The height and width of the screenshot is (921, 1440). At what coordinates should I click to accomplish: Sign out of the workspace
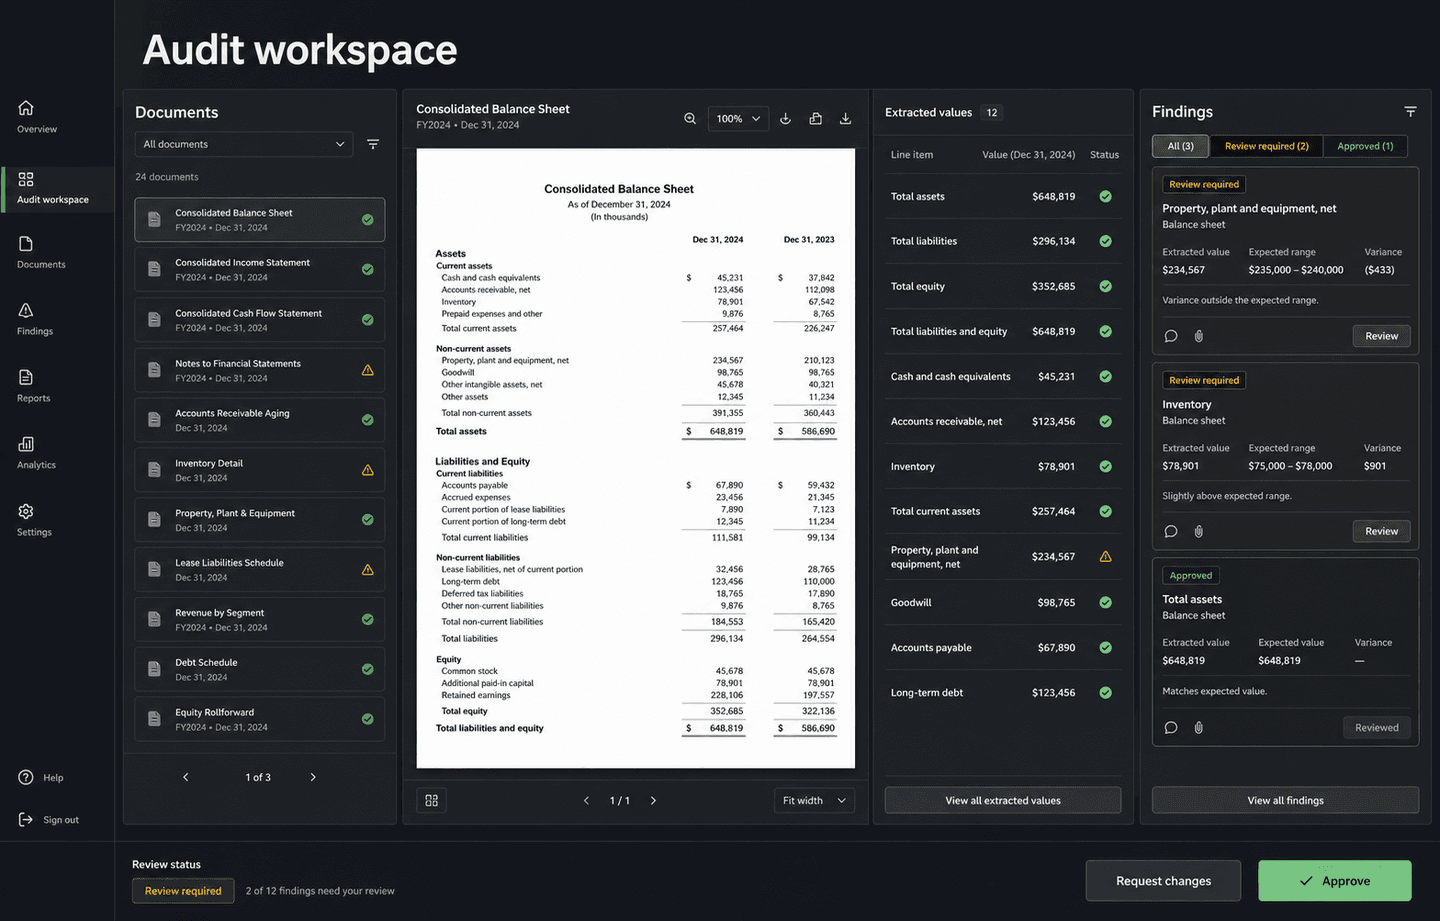tap(49, 820)
